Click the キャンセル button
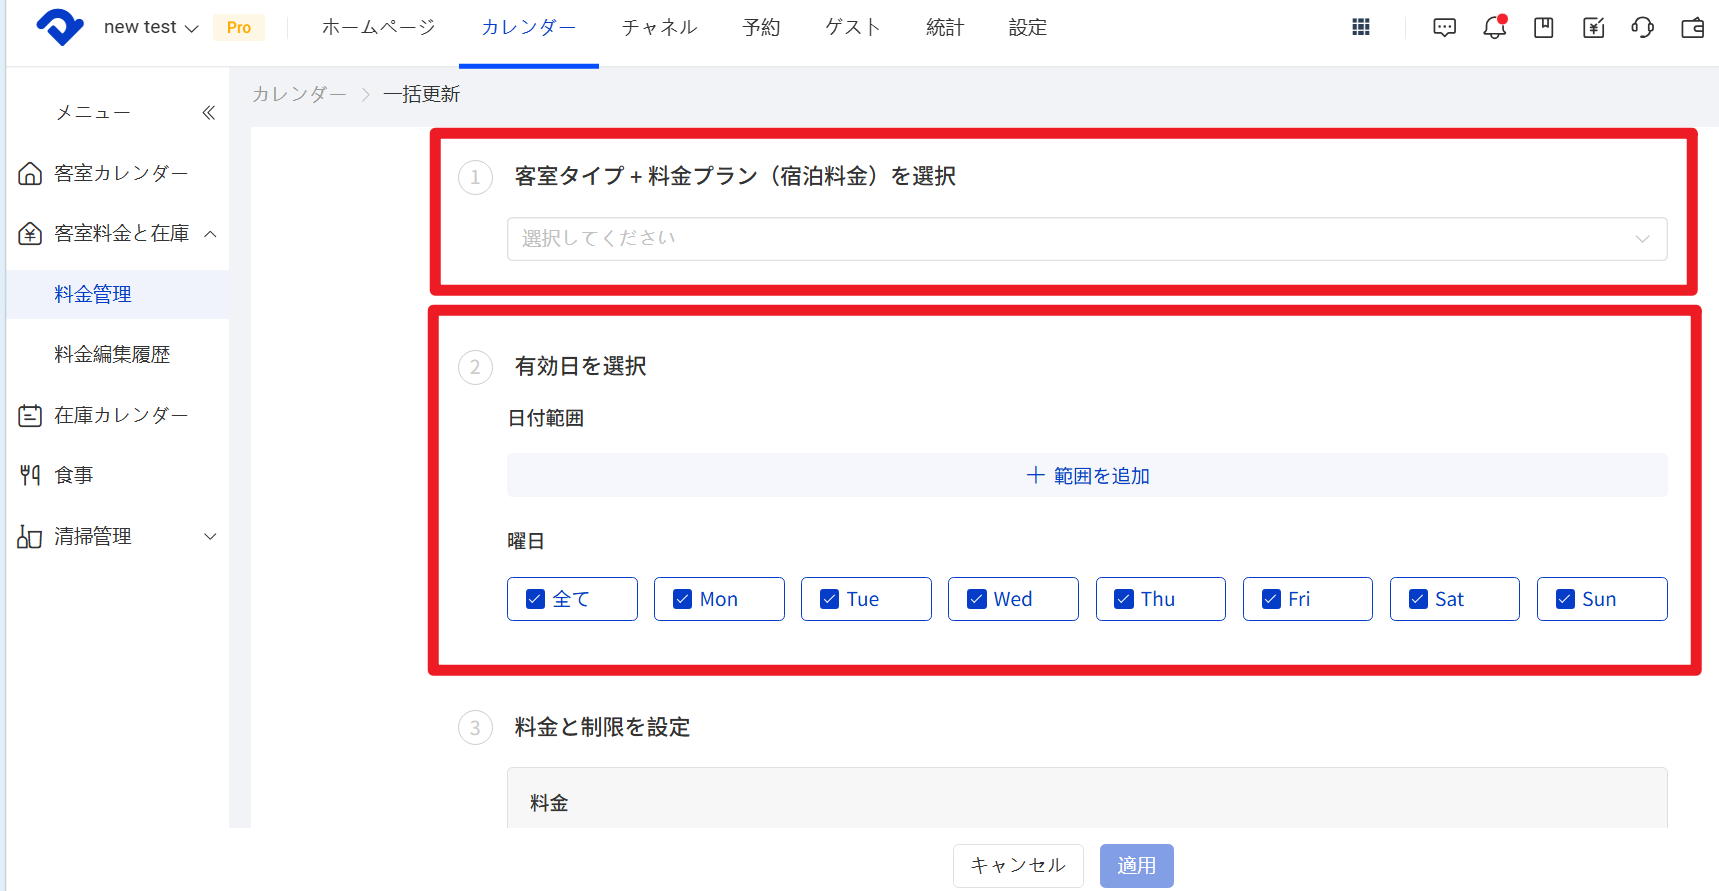The height and width of the screenshot is (891, 1719). pyautogui.click(x=1018, y=866)
